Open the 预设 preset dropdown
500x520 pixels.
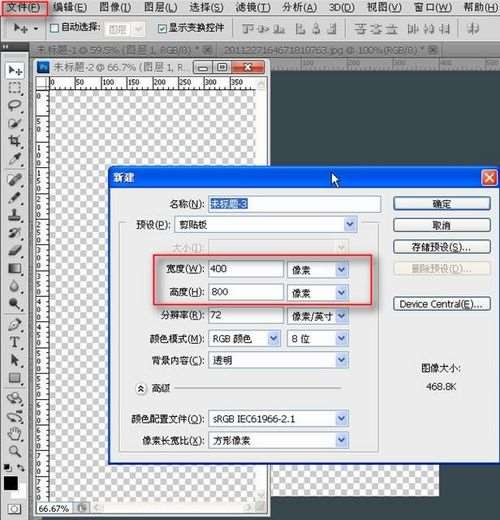point(350,224)
